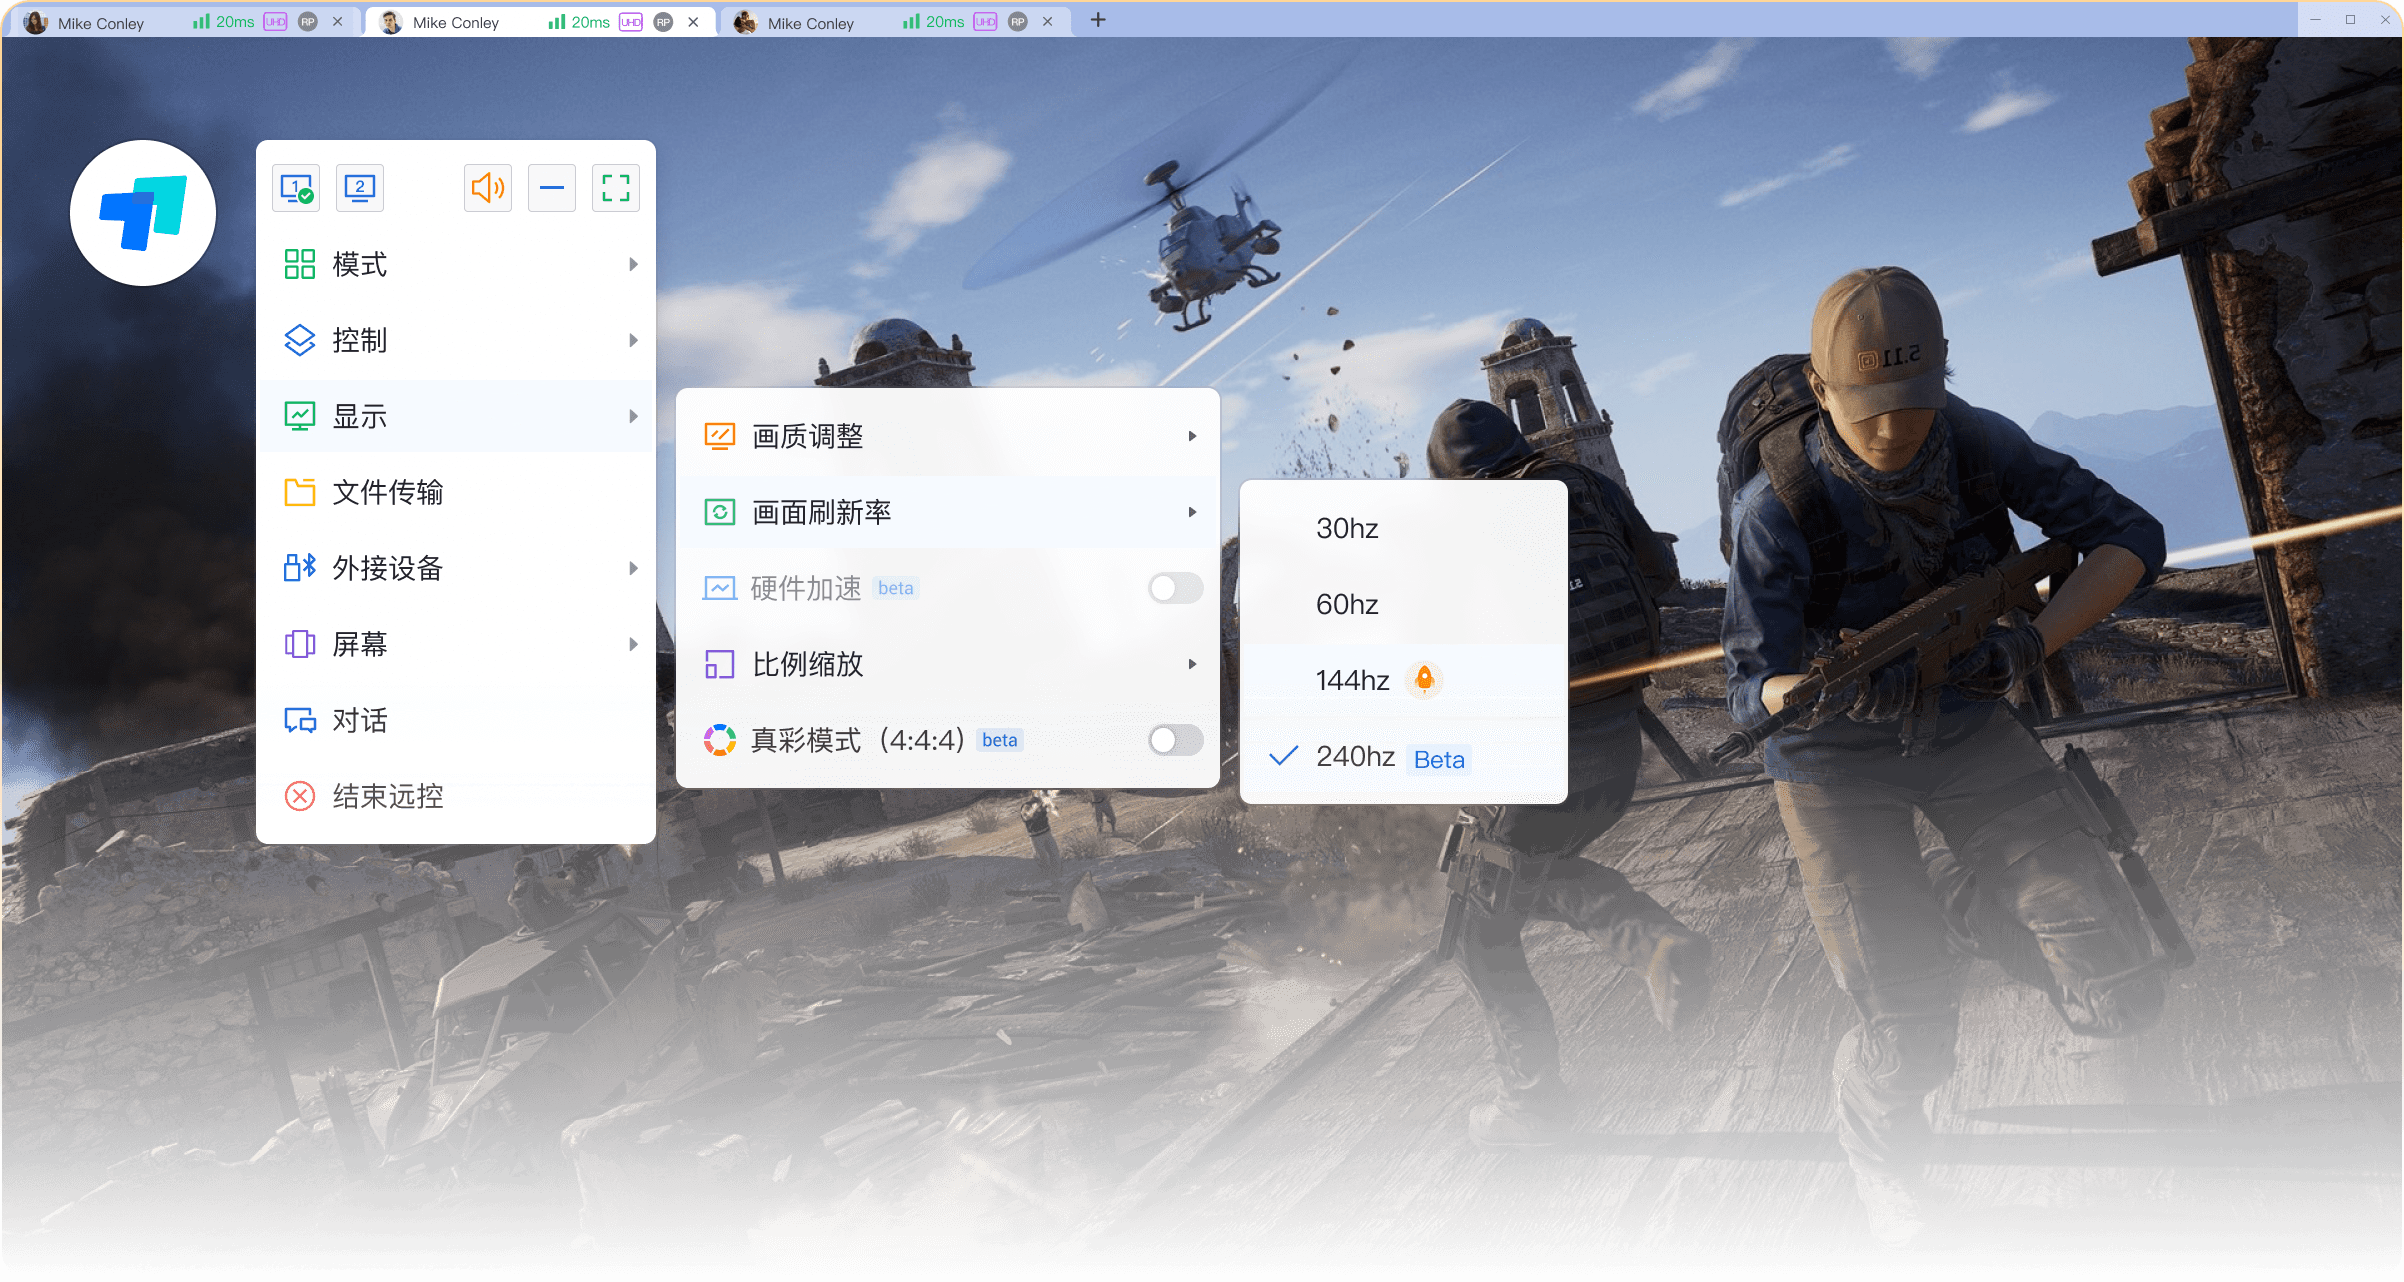The width and height of the screenshot is (2404, 1282).
Task: Choose the 144hz refresh rate
Action: 1352,680
